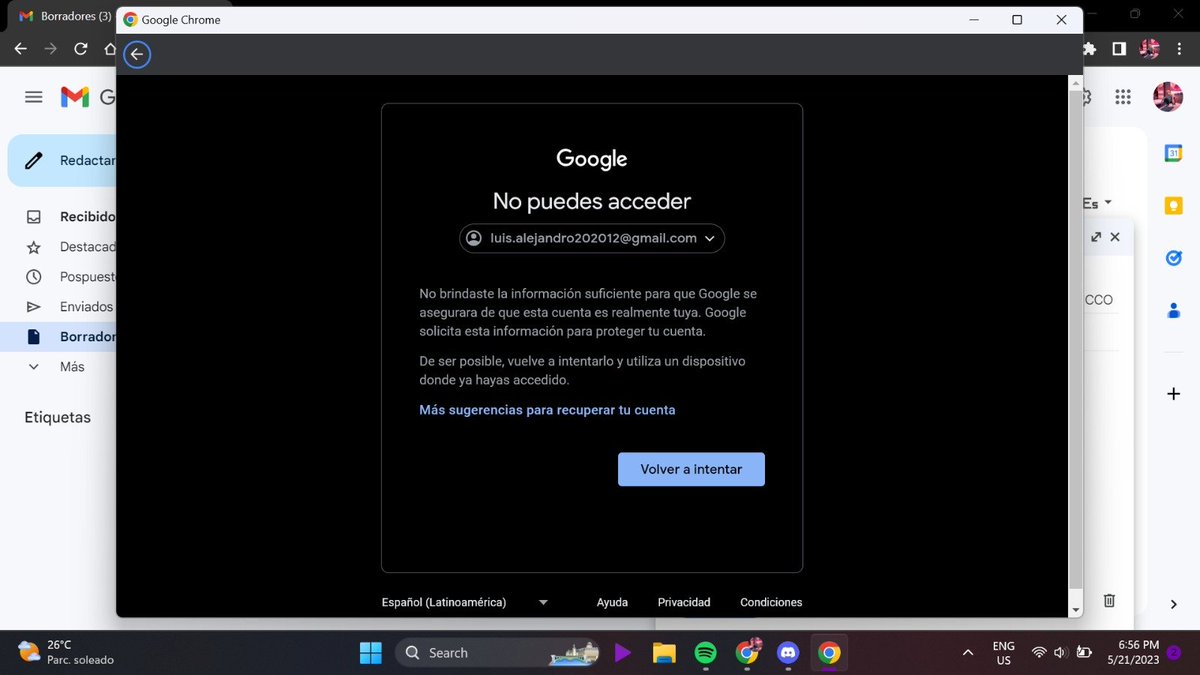Open Discord from taskbar

coord(788,653)
